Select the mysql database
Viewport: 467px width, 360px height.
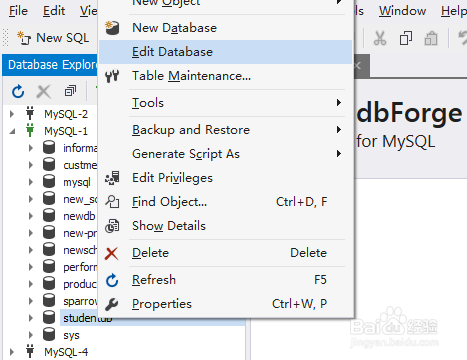point(77,182)
